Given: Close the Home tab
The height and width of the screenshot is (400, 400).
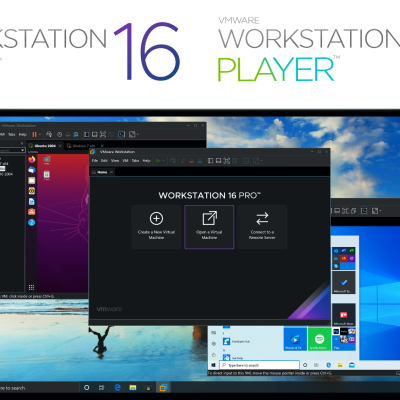Looking at the screenshot, I should 111,172.
